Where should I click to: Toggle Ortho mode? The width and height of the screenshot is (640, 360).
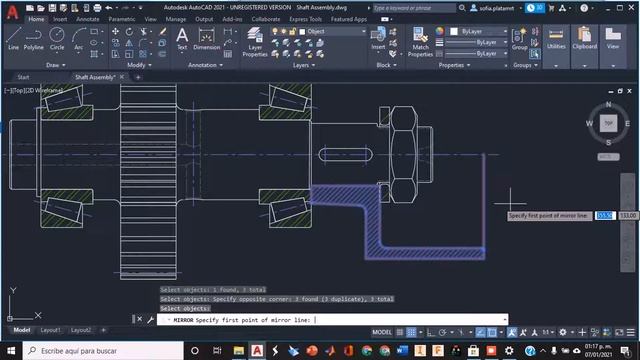click(430, 332)
